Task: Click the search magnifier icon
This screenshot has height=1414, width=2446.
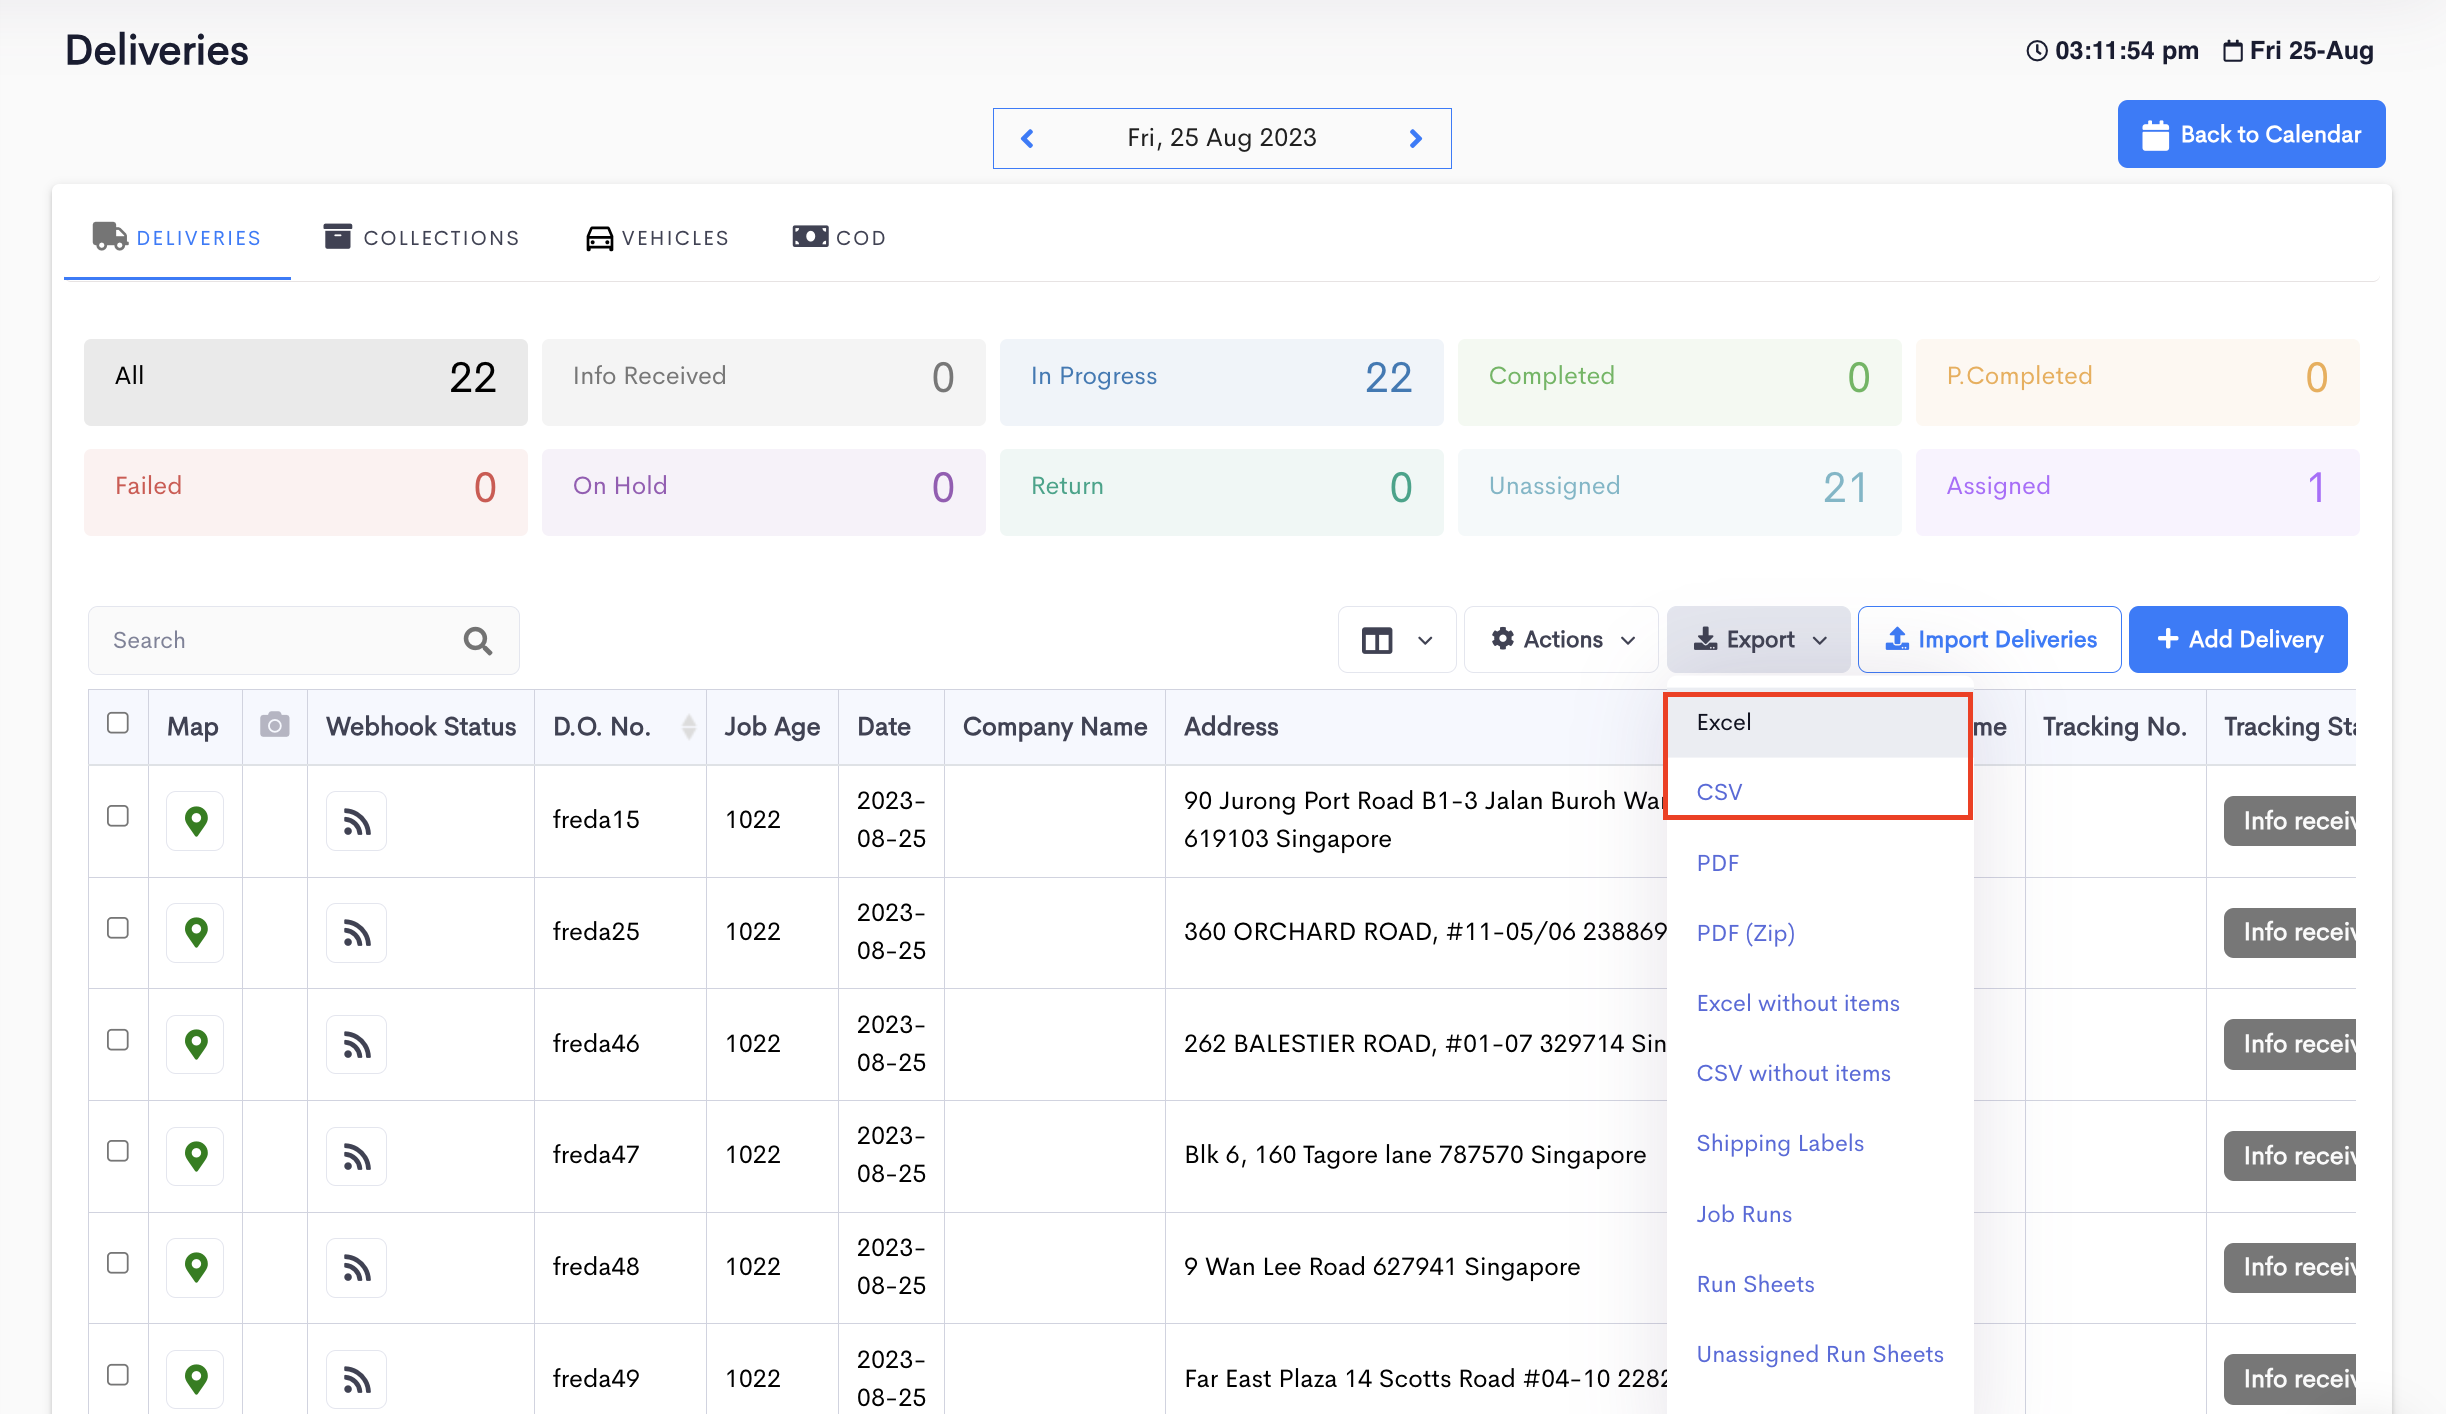Action: (478, 640)
